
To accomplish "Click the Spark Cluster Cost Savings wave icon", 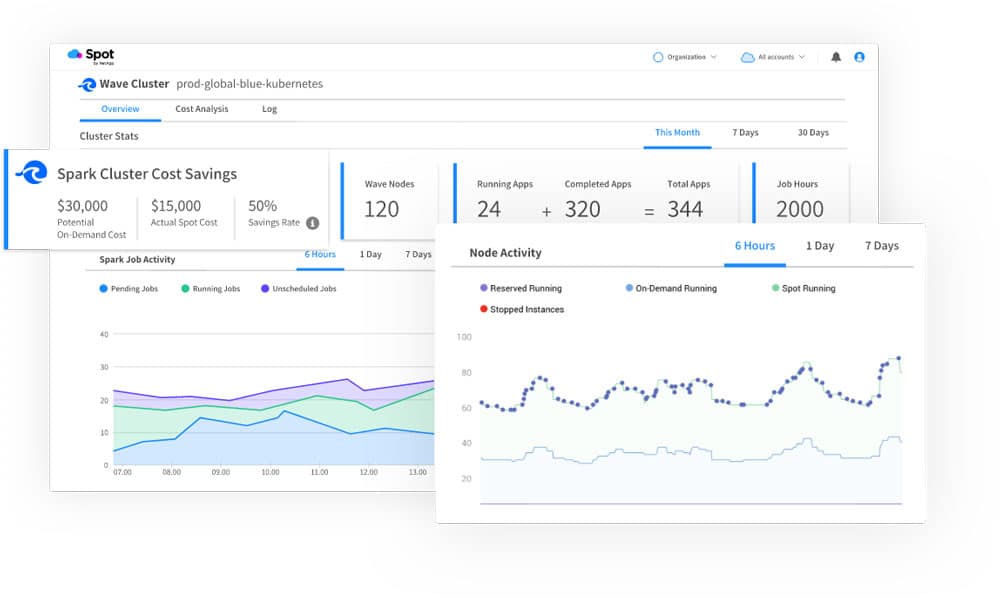I will click(31, 172).
